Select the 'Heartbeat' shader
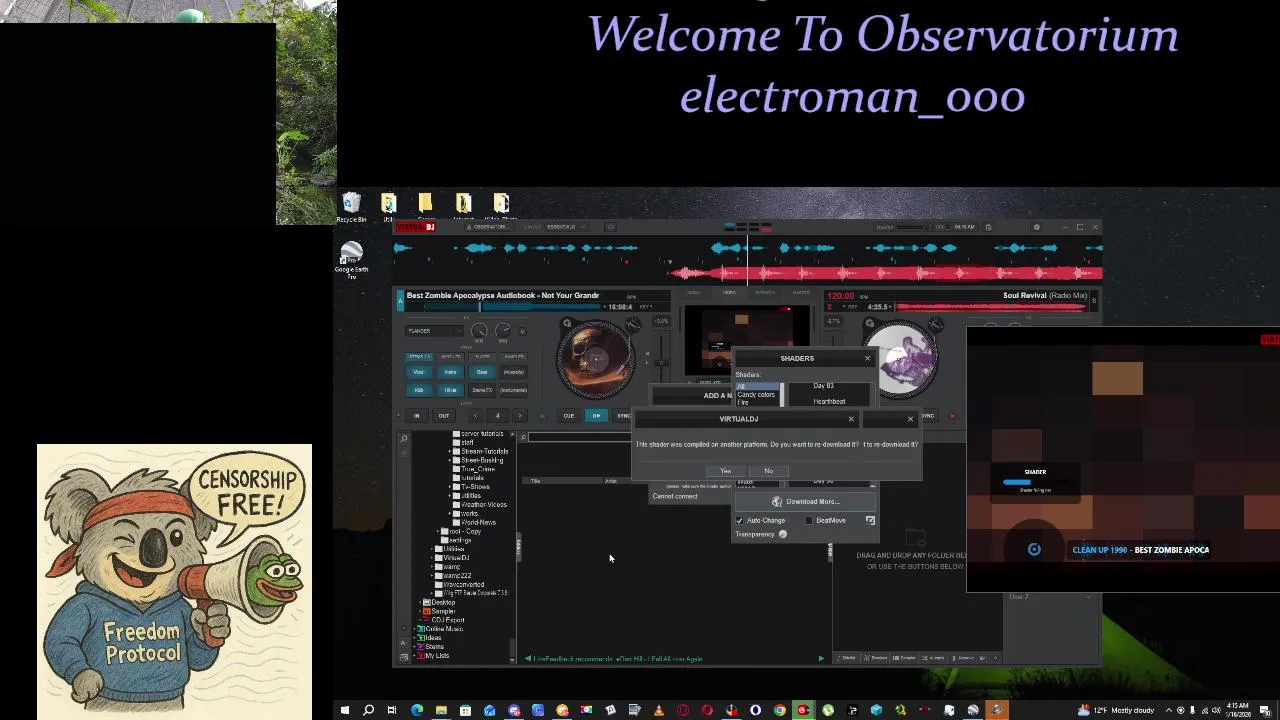The height and width of the screenshot is (720, 1280). [829, 402]
